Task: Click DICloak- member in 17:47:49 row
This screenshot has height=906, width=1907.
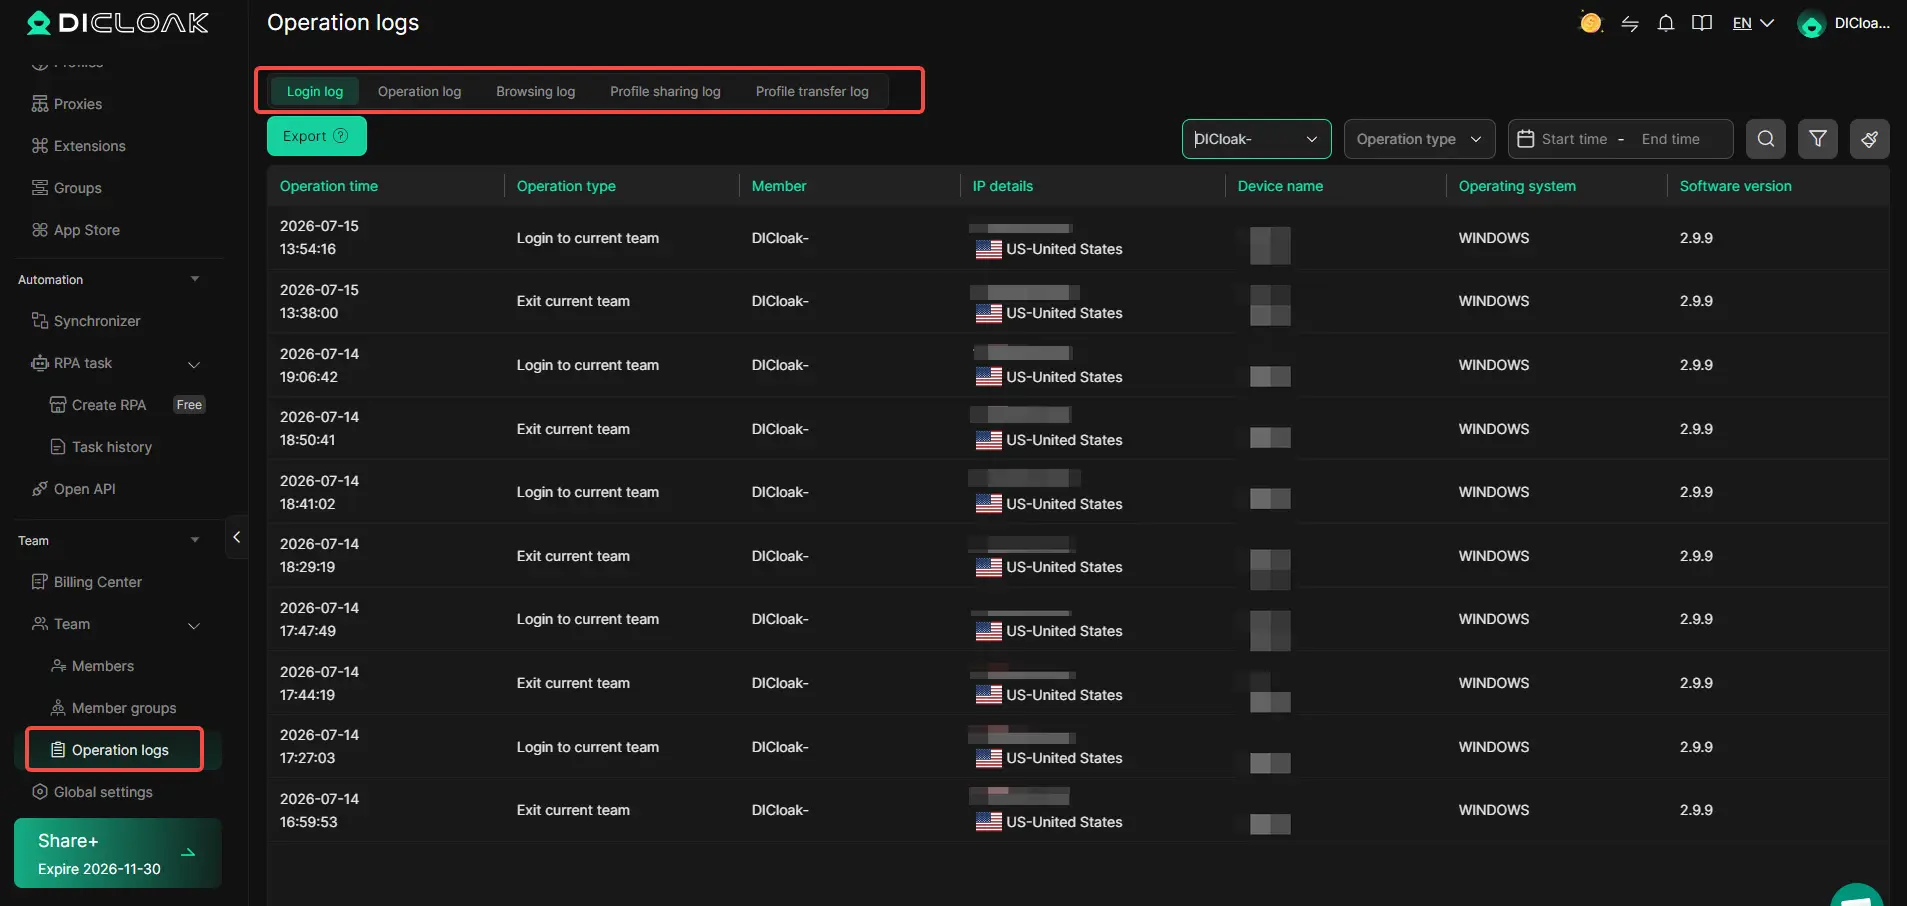Action: (780, 619)
